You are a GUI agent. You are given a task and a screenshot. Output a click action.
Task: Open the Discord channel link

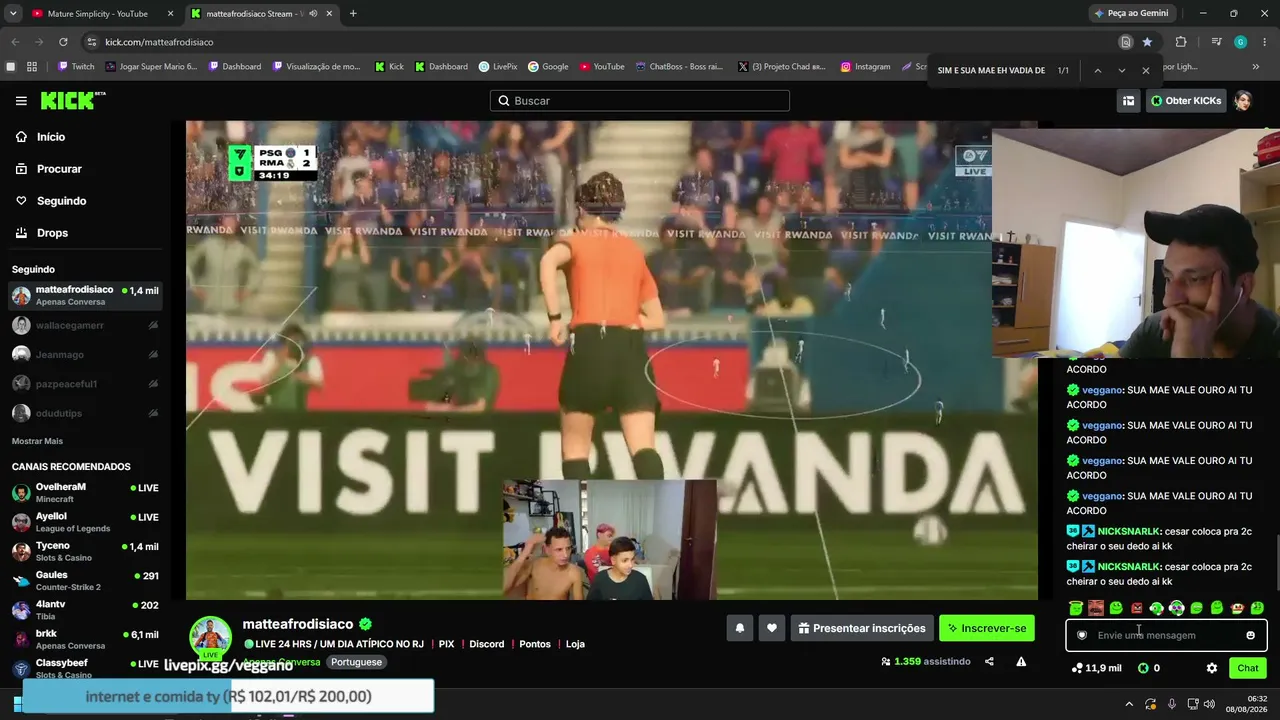pyautogui.click(x=487, y=644)
